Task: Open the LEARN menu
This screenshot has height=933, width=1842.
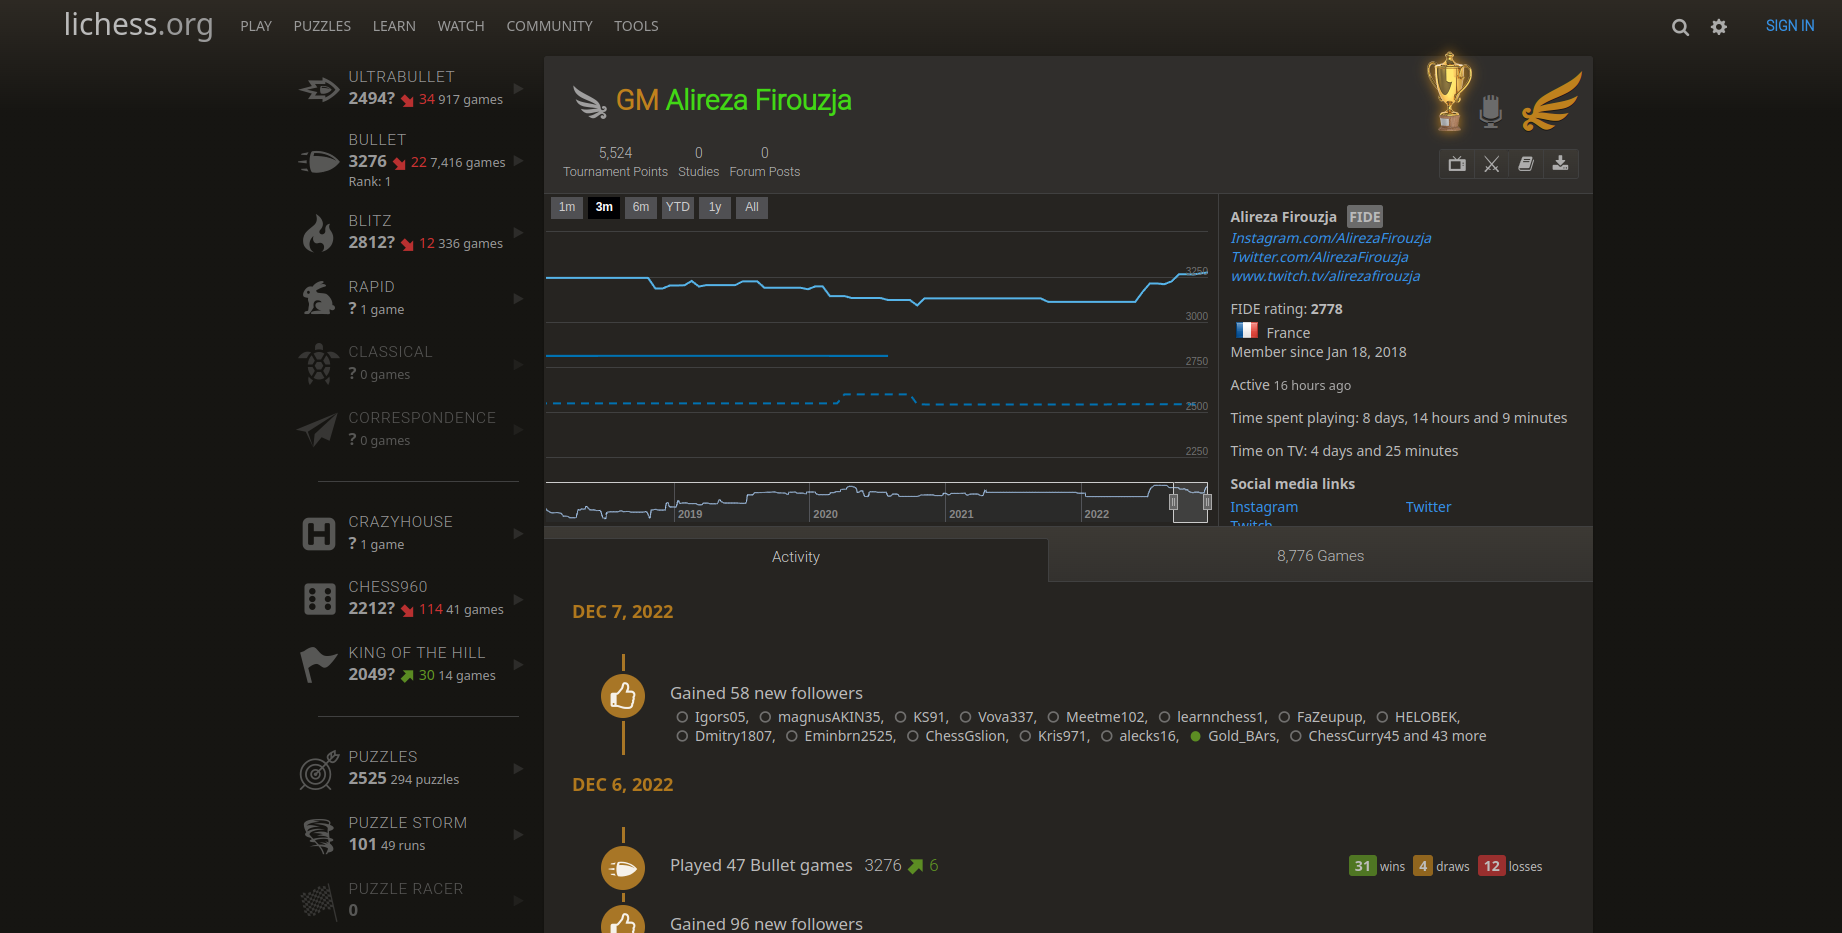Action: [394, 26]
